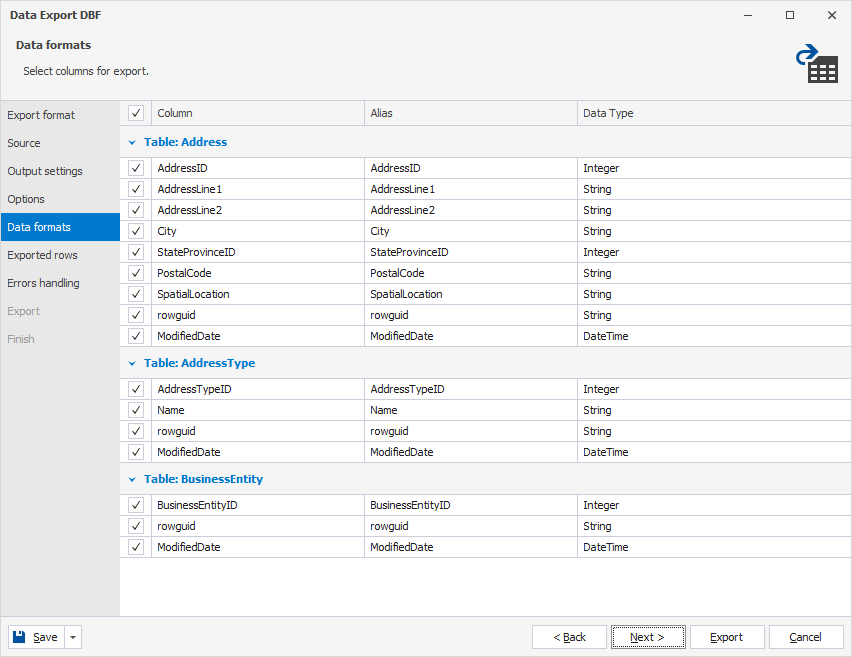Click the Alias column header
Screen dimensions: 852x657
471,113
